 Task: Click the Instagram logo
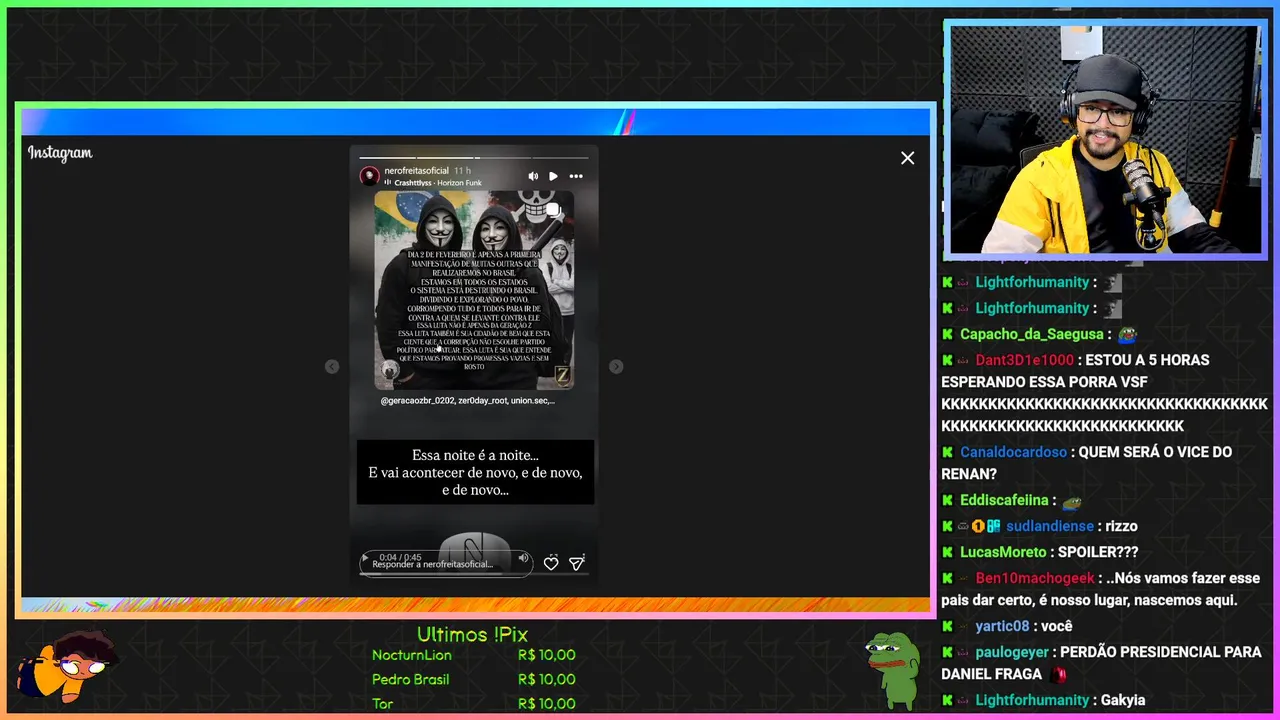tap(60, 153)
